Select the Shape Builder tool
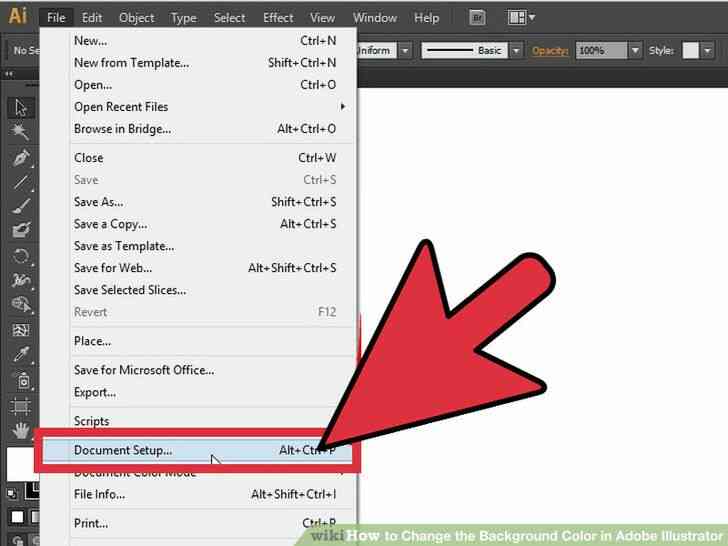Viewport: 728px width, 546px height. [20, 305]
